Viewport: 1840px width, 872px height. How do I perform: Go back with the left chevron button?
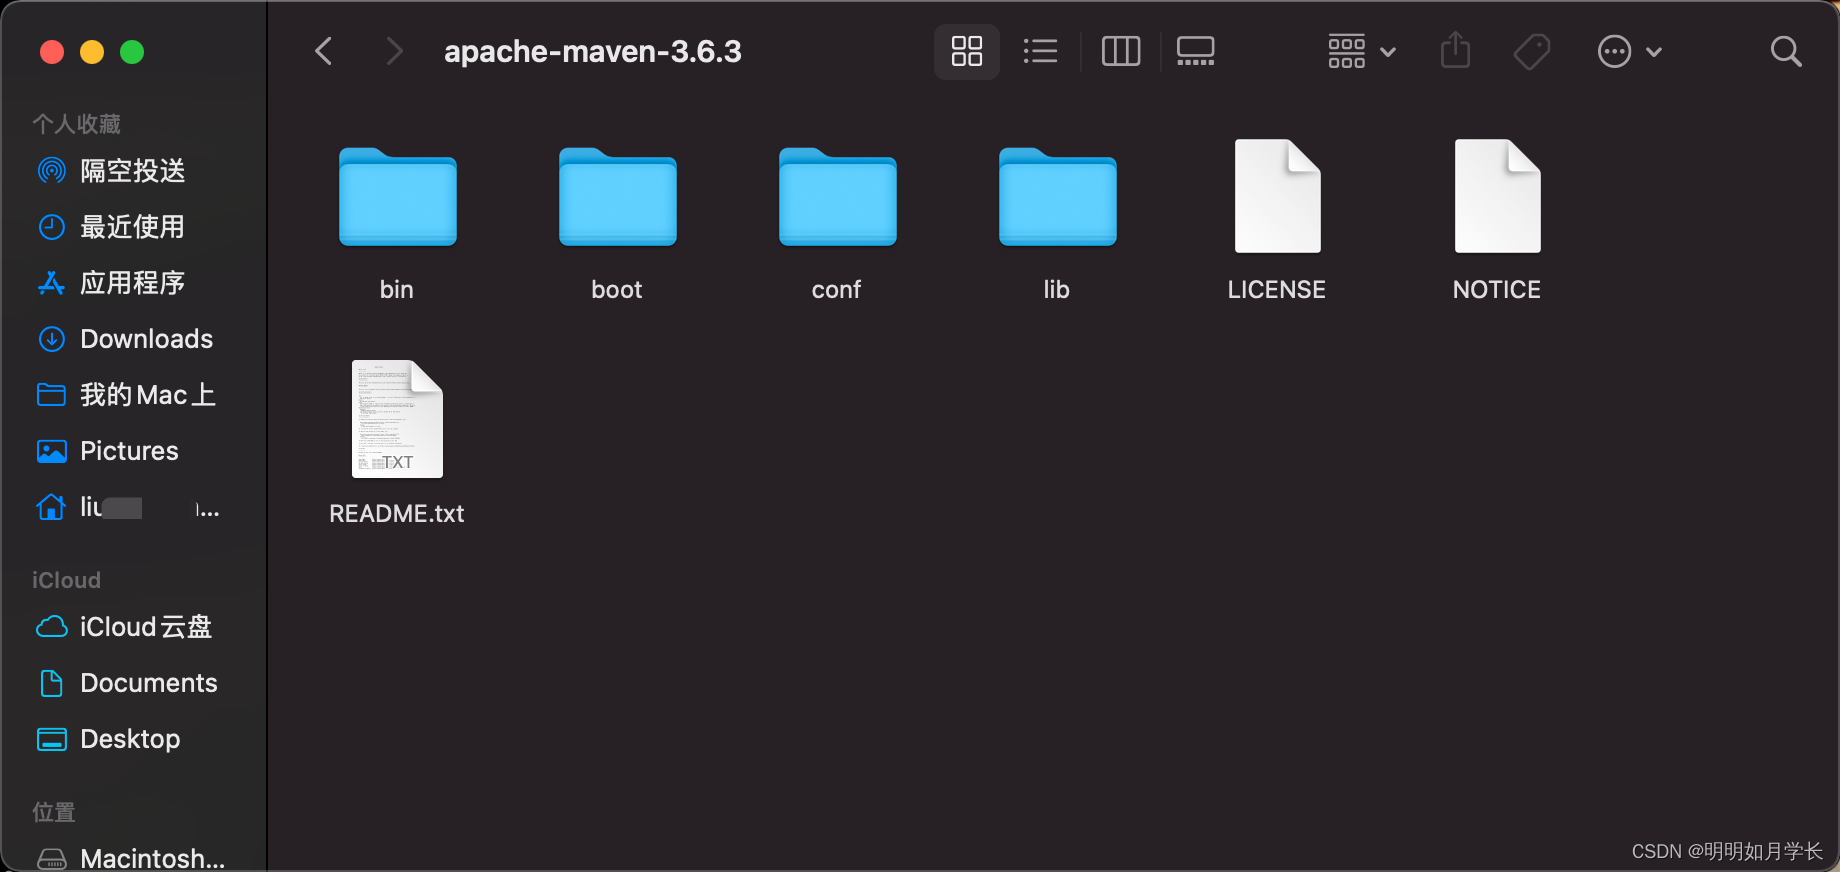click(x=323, y=51)
